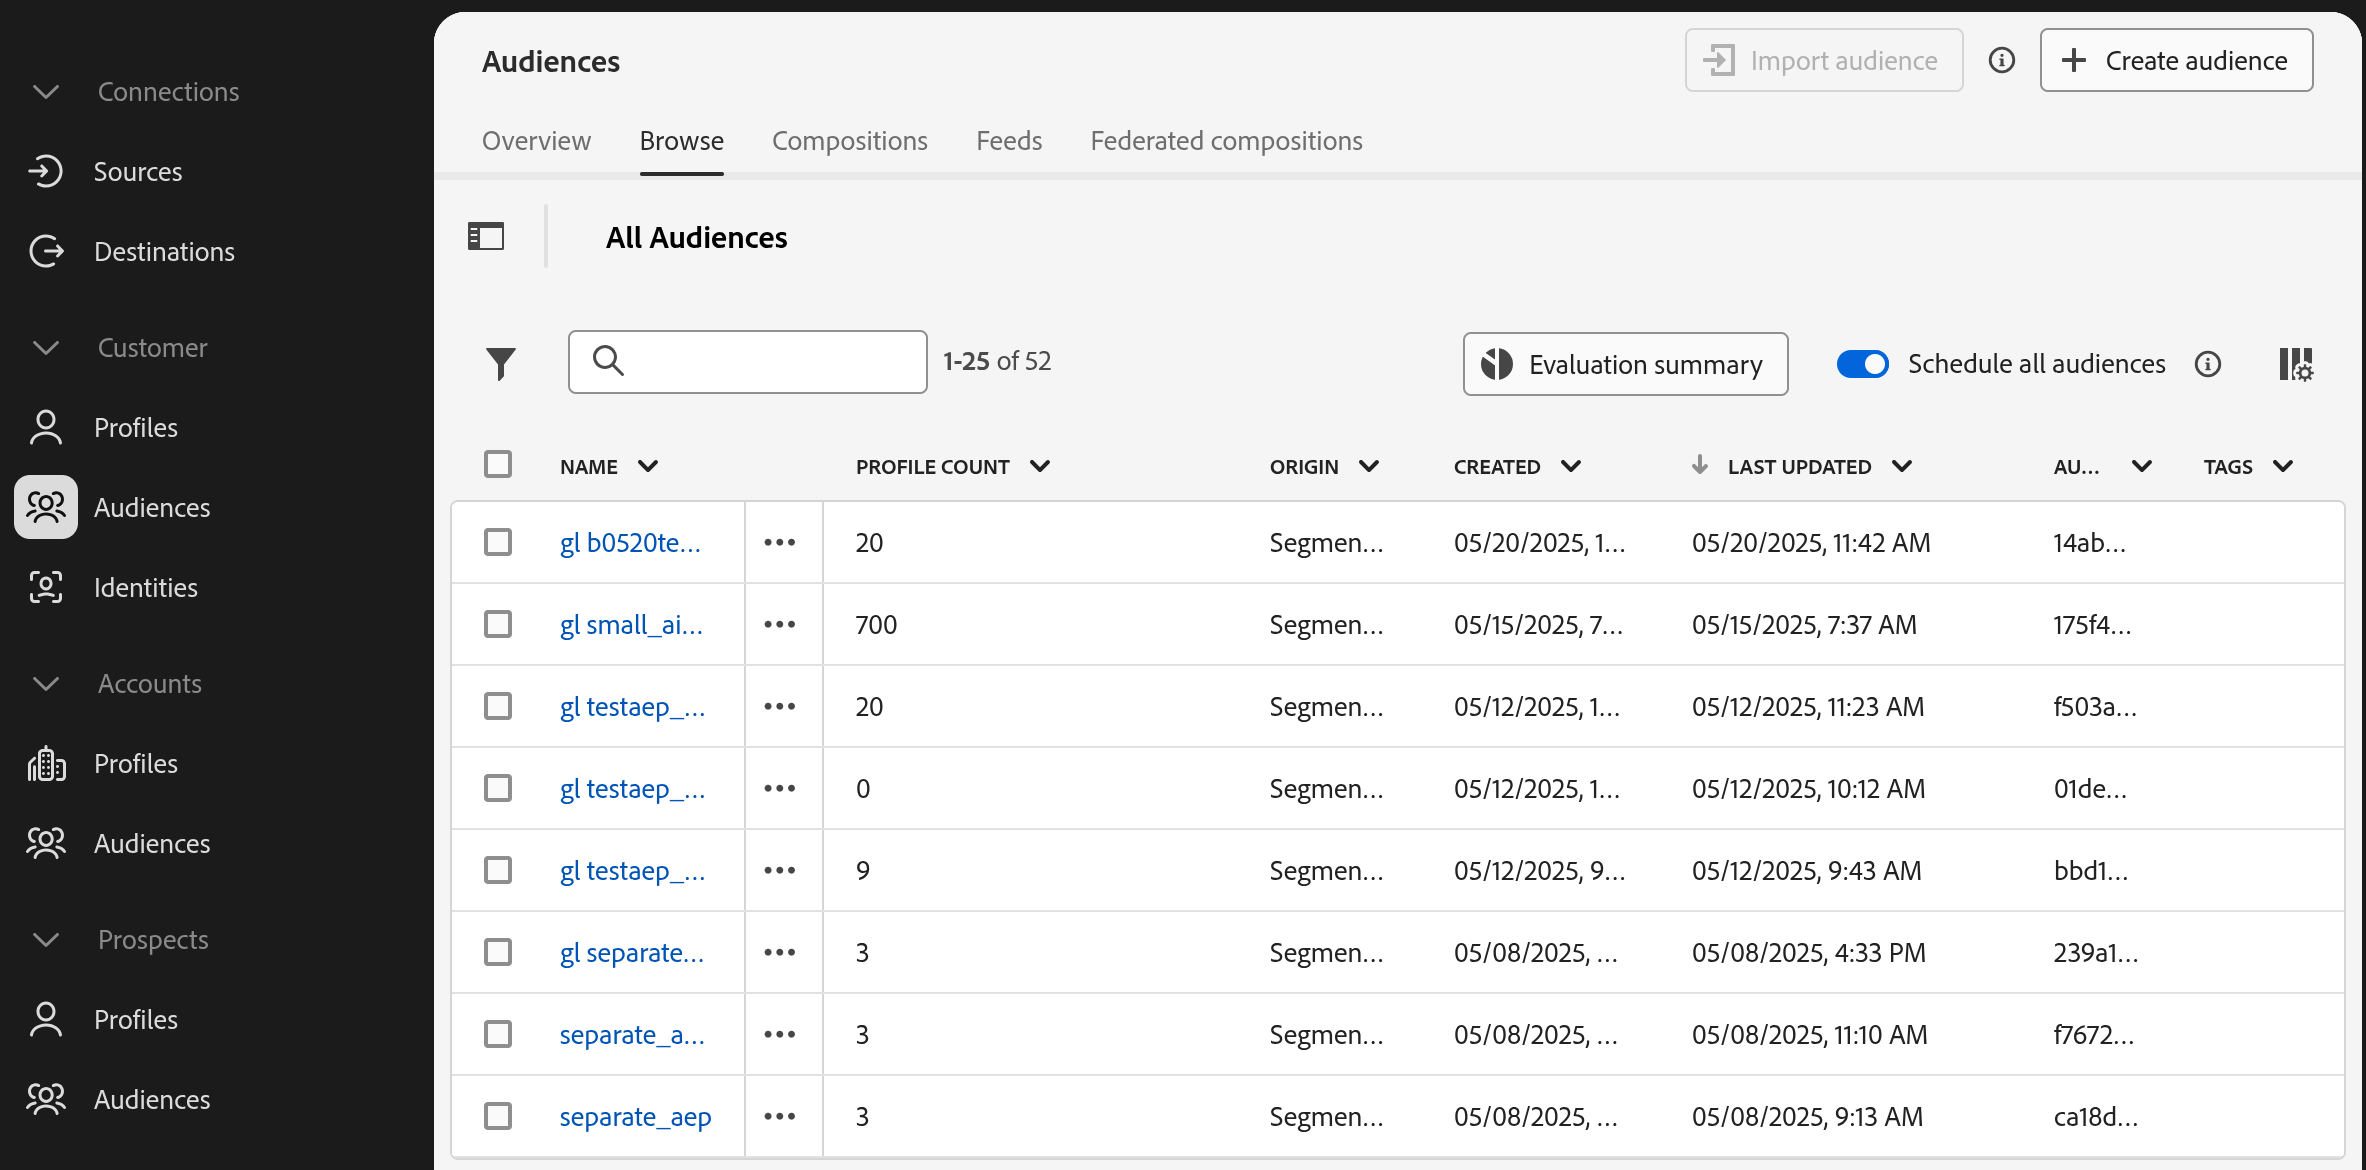Open Identities in the sidebar
2366x1170 pixels.
pos(145,588)
